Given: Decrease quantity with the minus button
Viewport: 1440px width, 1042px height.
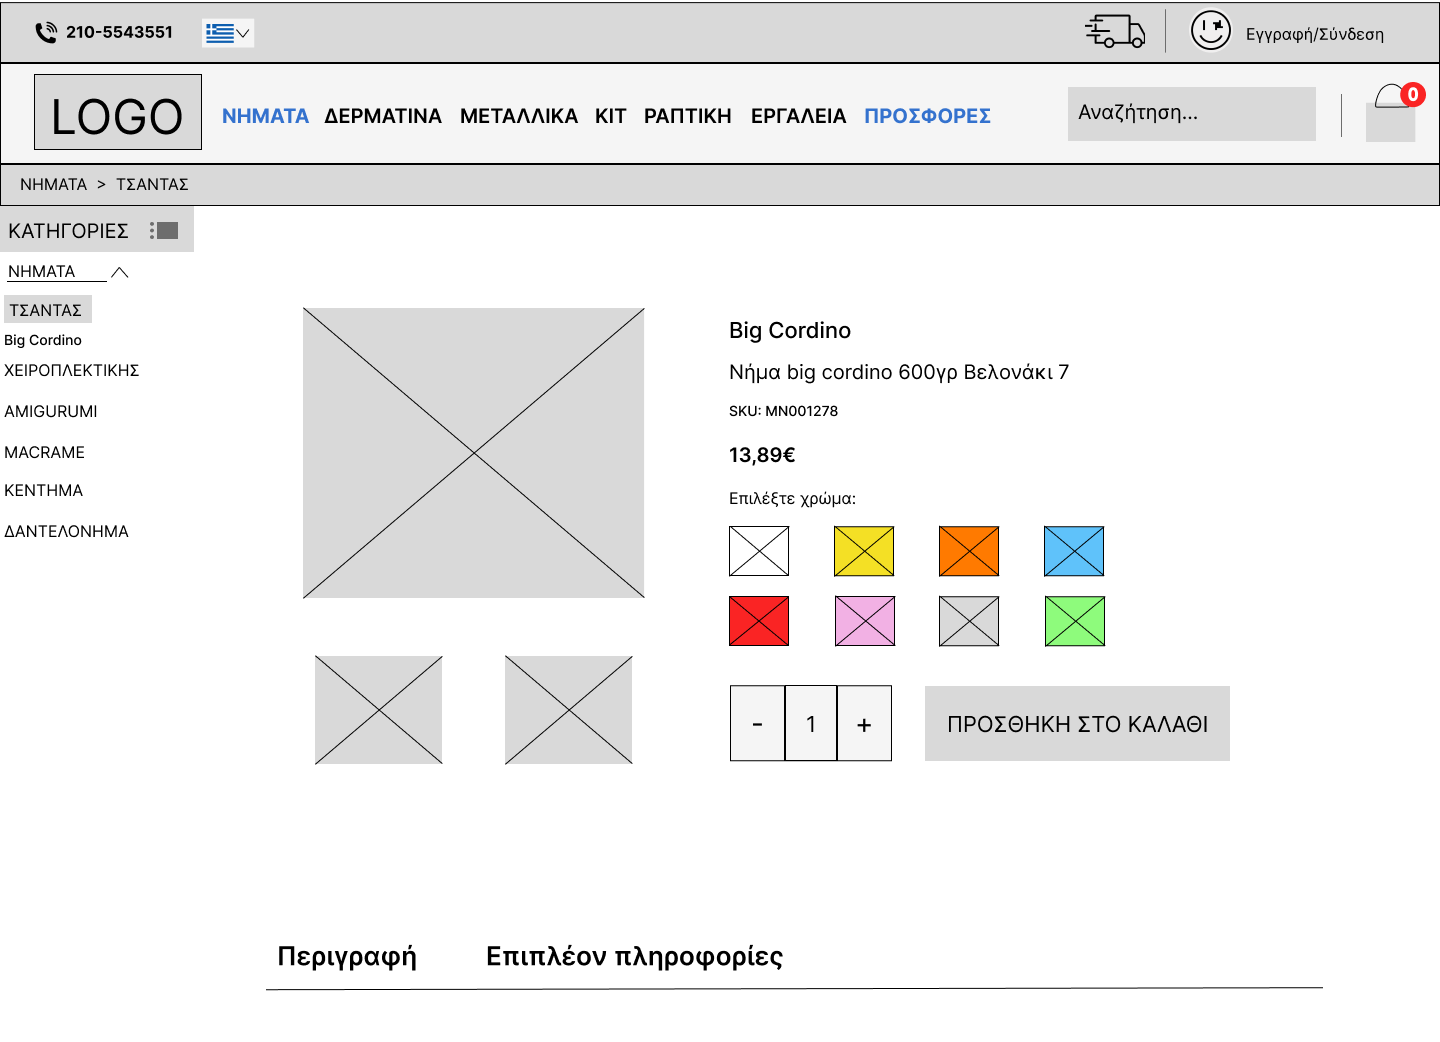Looking at the screenshot, I should 757,724.
